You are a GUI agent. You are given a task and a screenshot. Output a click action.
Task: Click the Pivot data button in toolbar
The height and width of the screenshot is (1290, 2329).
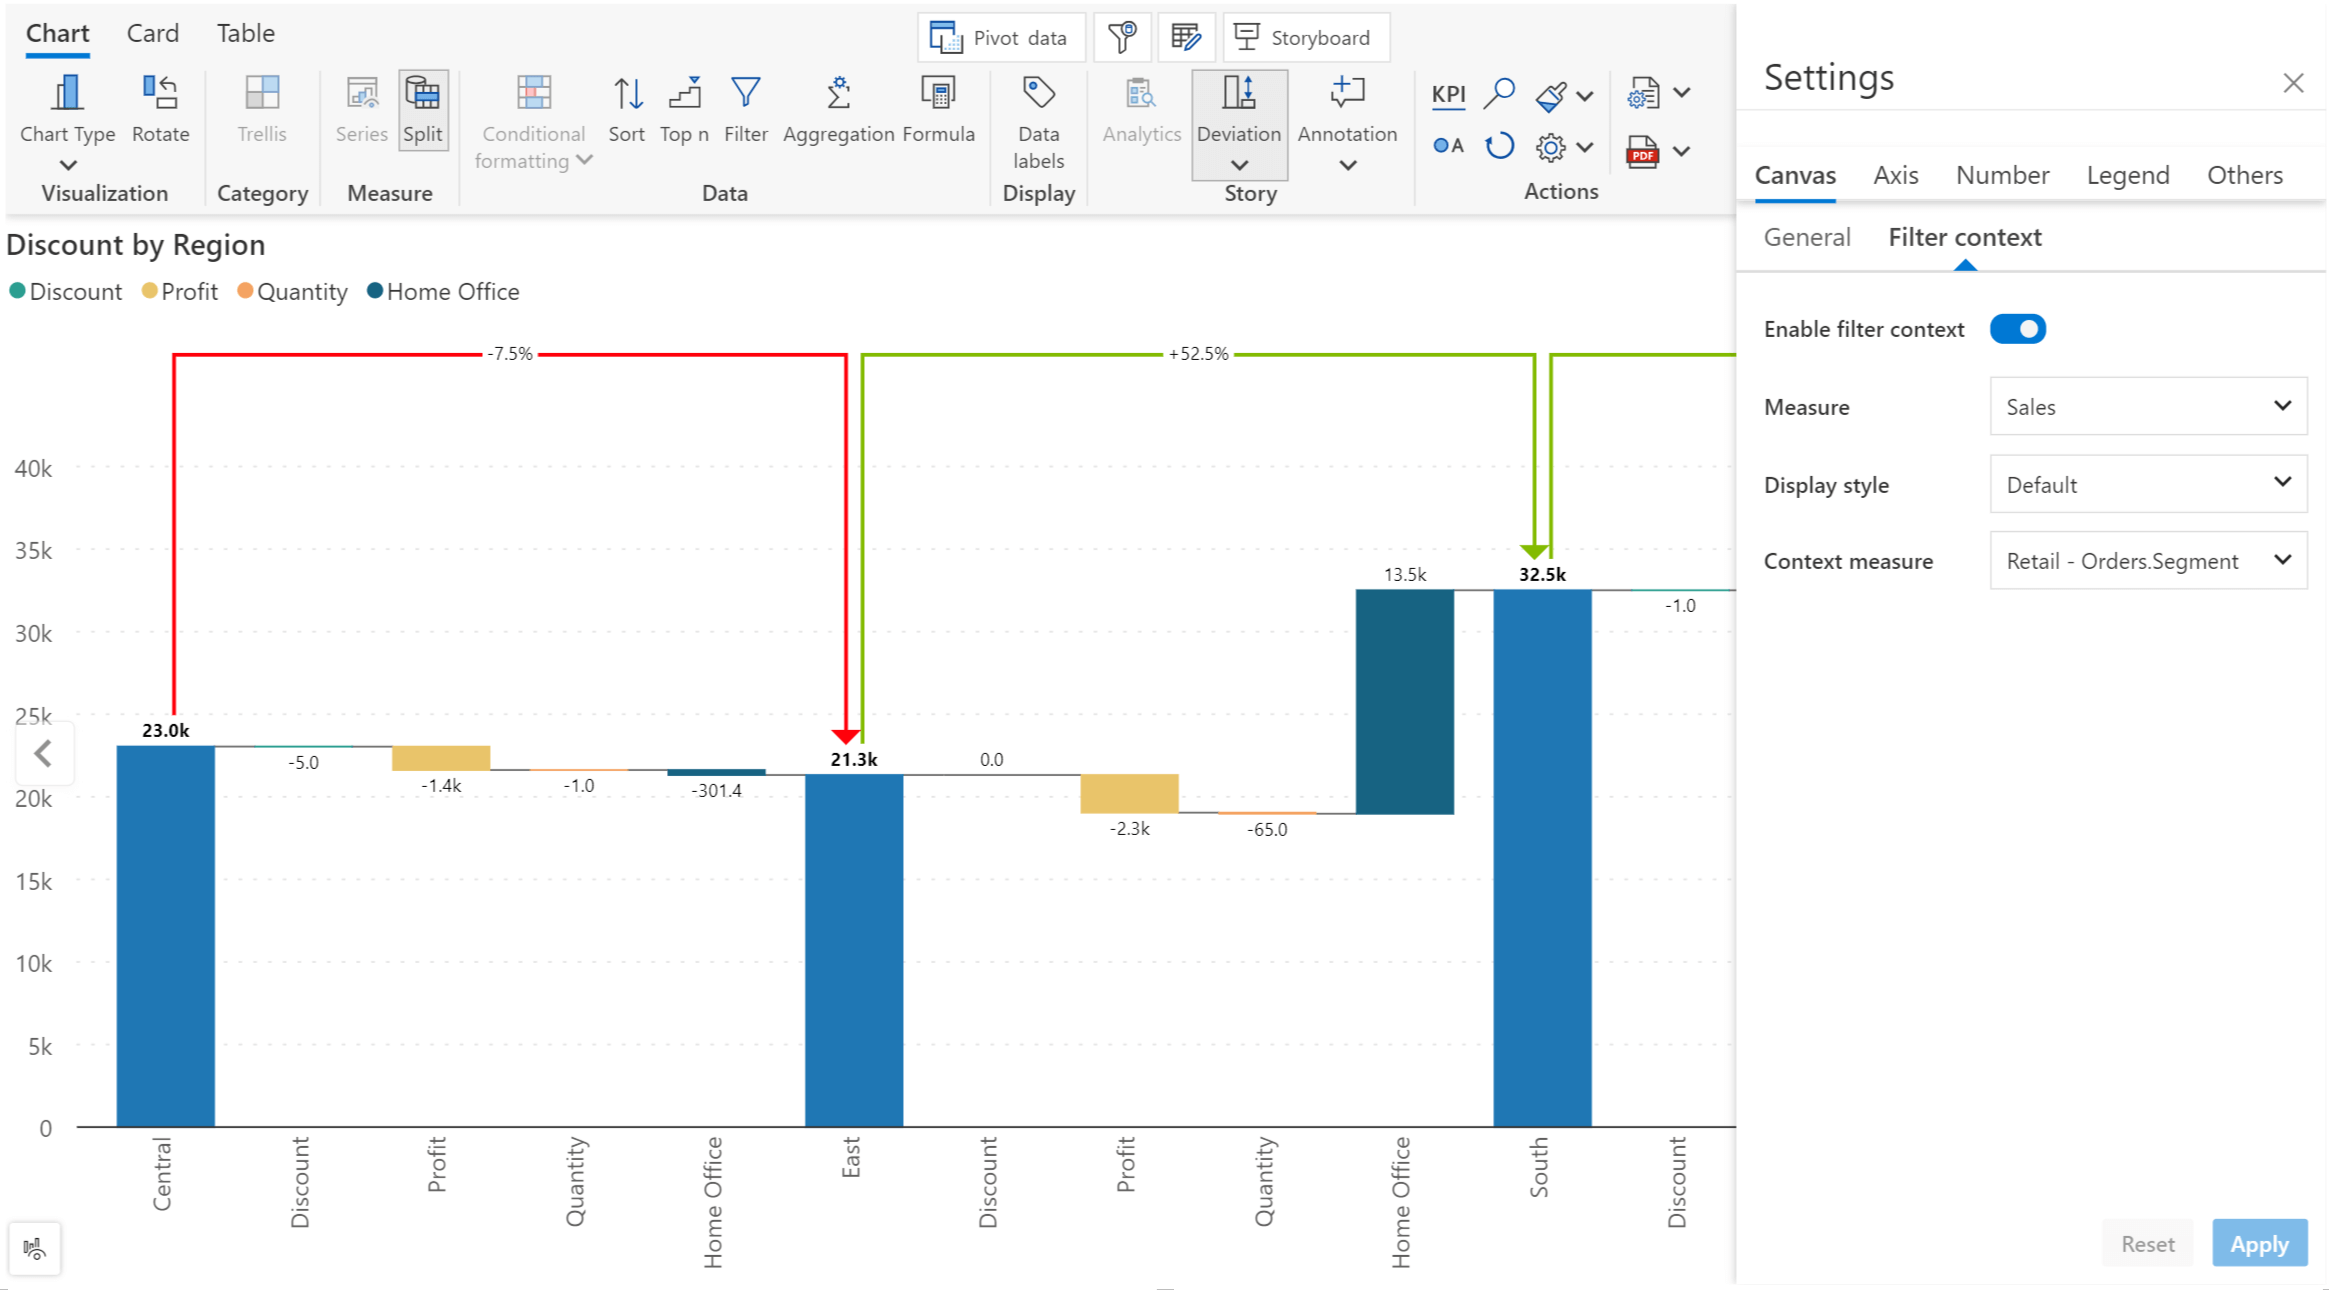pyautogui.click(x=995, y=37)
